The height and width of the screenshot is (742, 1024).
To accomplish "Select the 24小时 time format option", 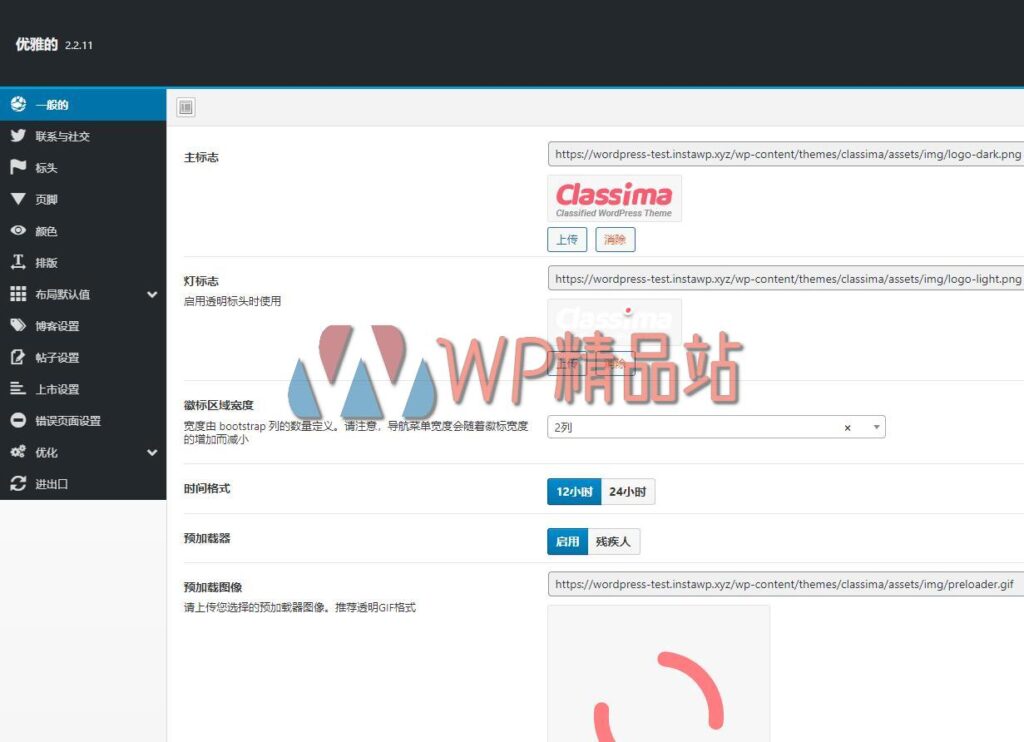I will pos(628,492).
